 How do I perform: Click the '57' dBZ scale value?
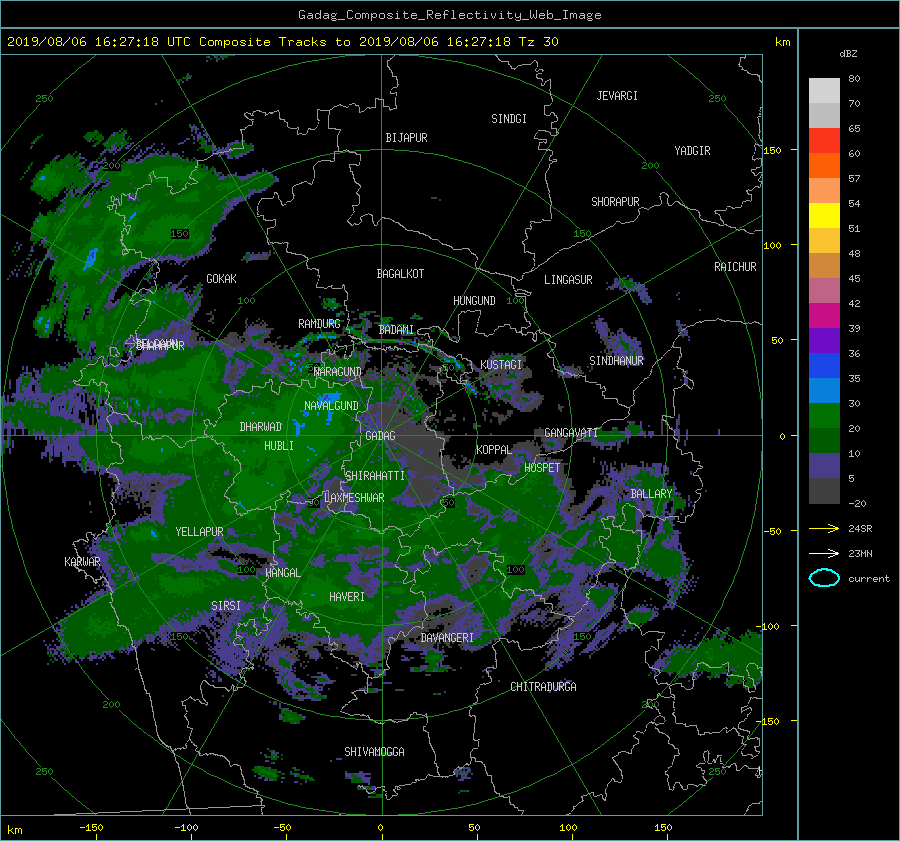tap(854, 179)
